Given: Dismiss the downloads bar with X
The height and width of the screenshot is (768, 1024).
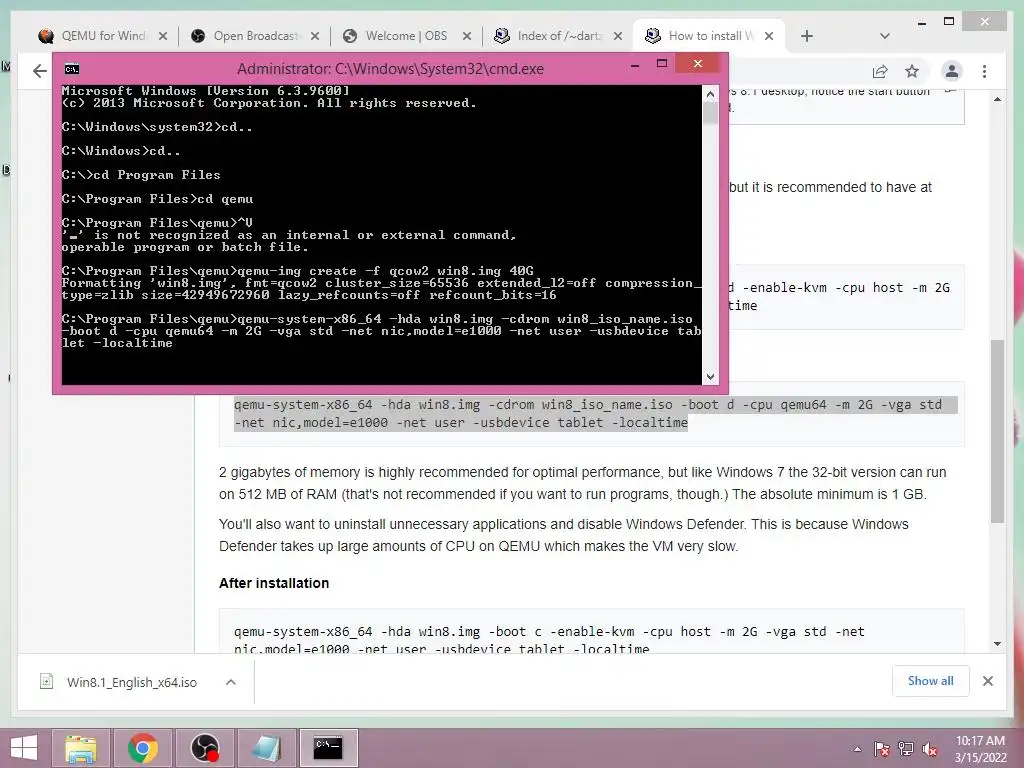Looking at the screenshot, I should pos(987,681).
